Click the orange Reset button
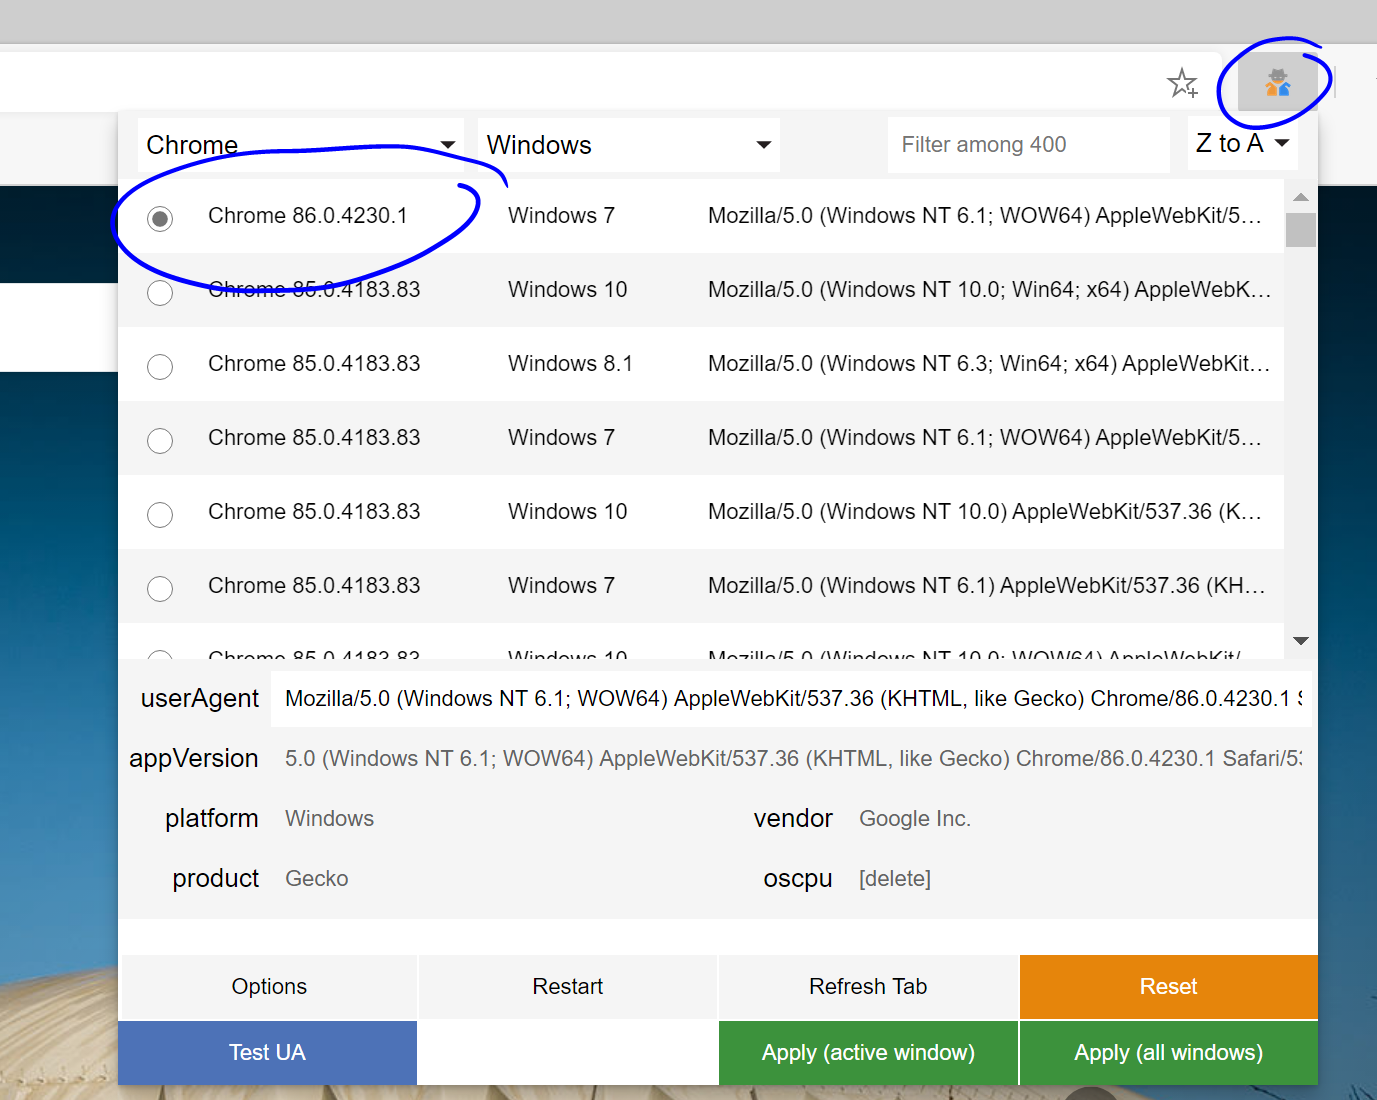Screen dimensions: 1377x1100 pos(1169,987)
